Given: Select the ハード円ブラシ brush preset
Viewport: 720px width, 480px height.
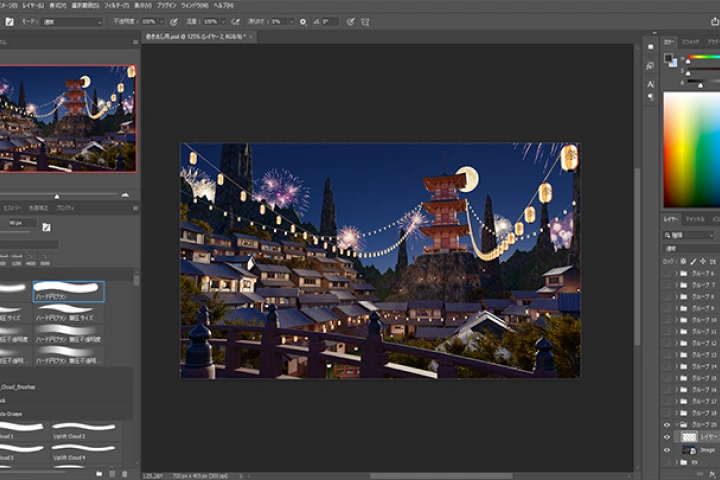Looking at the screenshot, I should click(68, 291).
